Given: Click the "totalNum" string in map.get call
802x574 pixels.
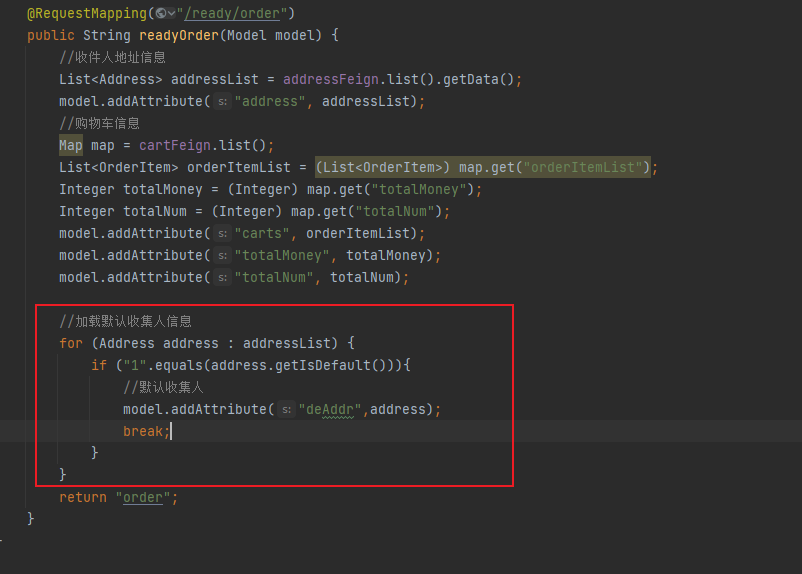Looking at the screenshot, I should pos(395,211).
